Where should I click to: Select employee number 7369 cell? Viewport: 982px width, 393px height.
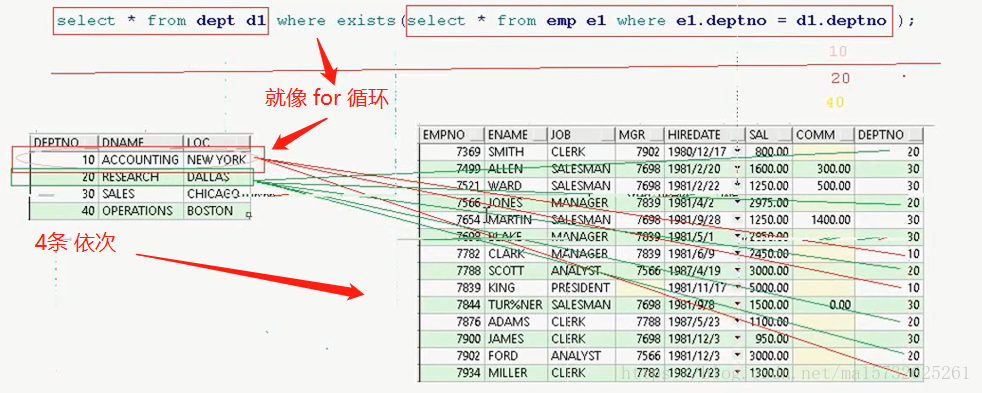click(x=452, y=151)
